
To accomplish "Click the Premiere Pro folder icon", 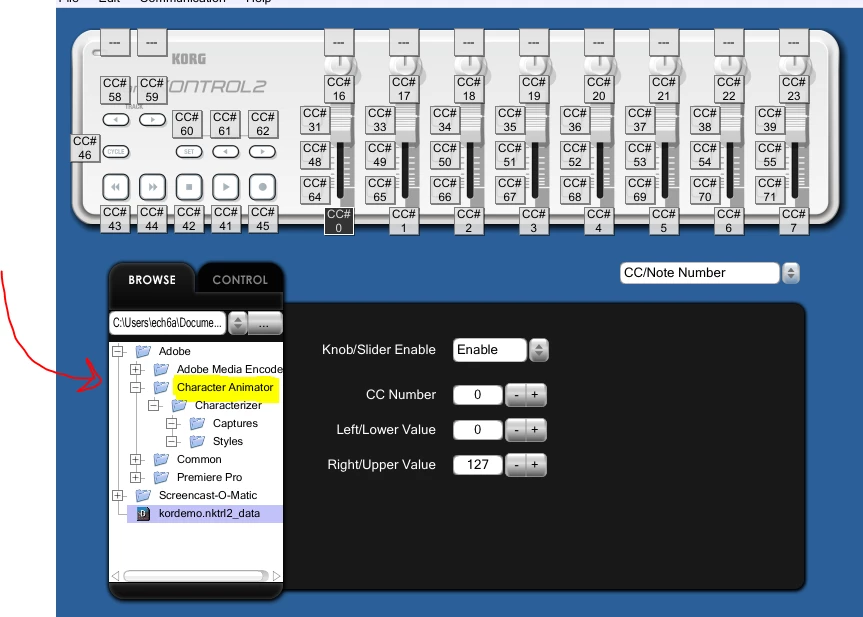I will pos(161,477).
